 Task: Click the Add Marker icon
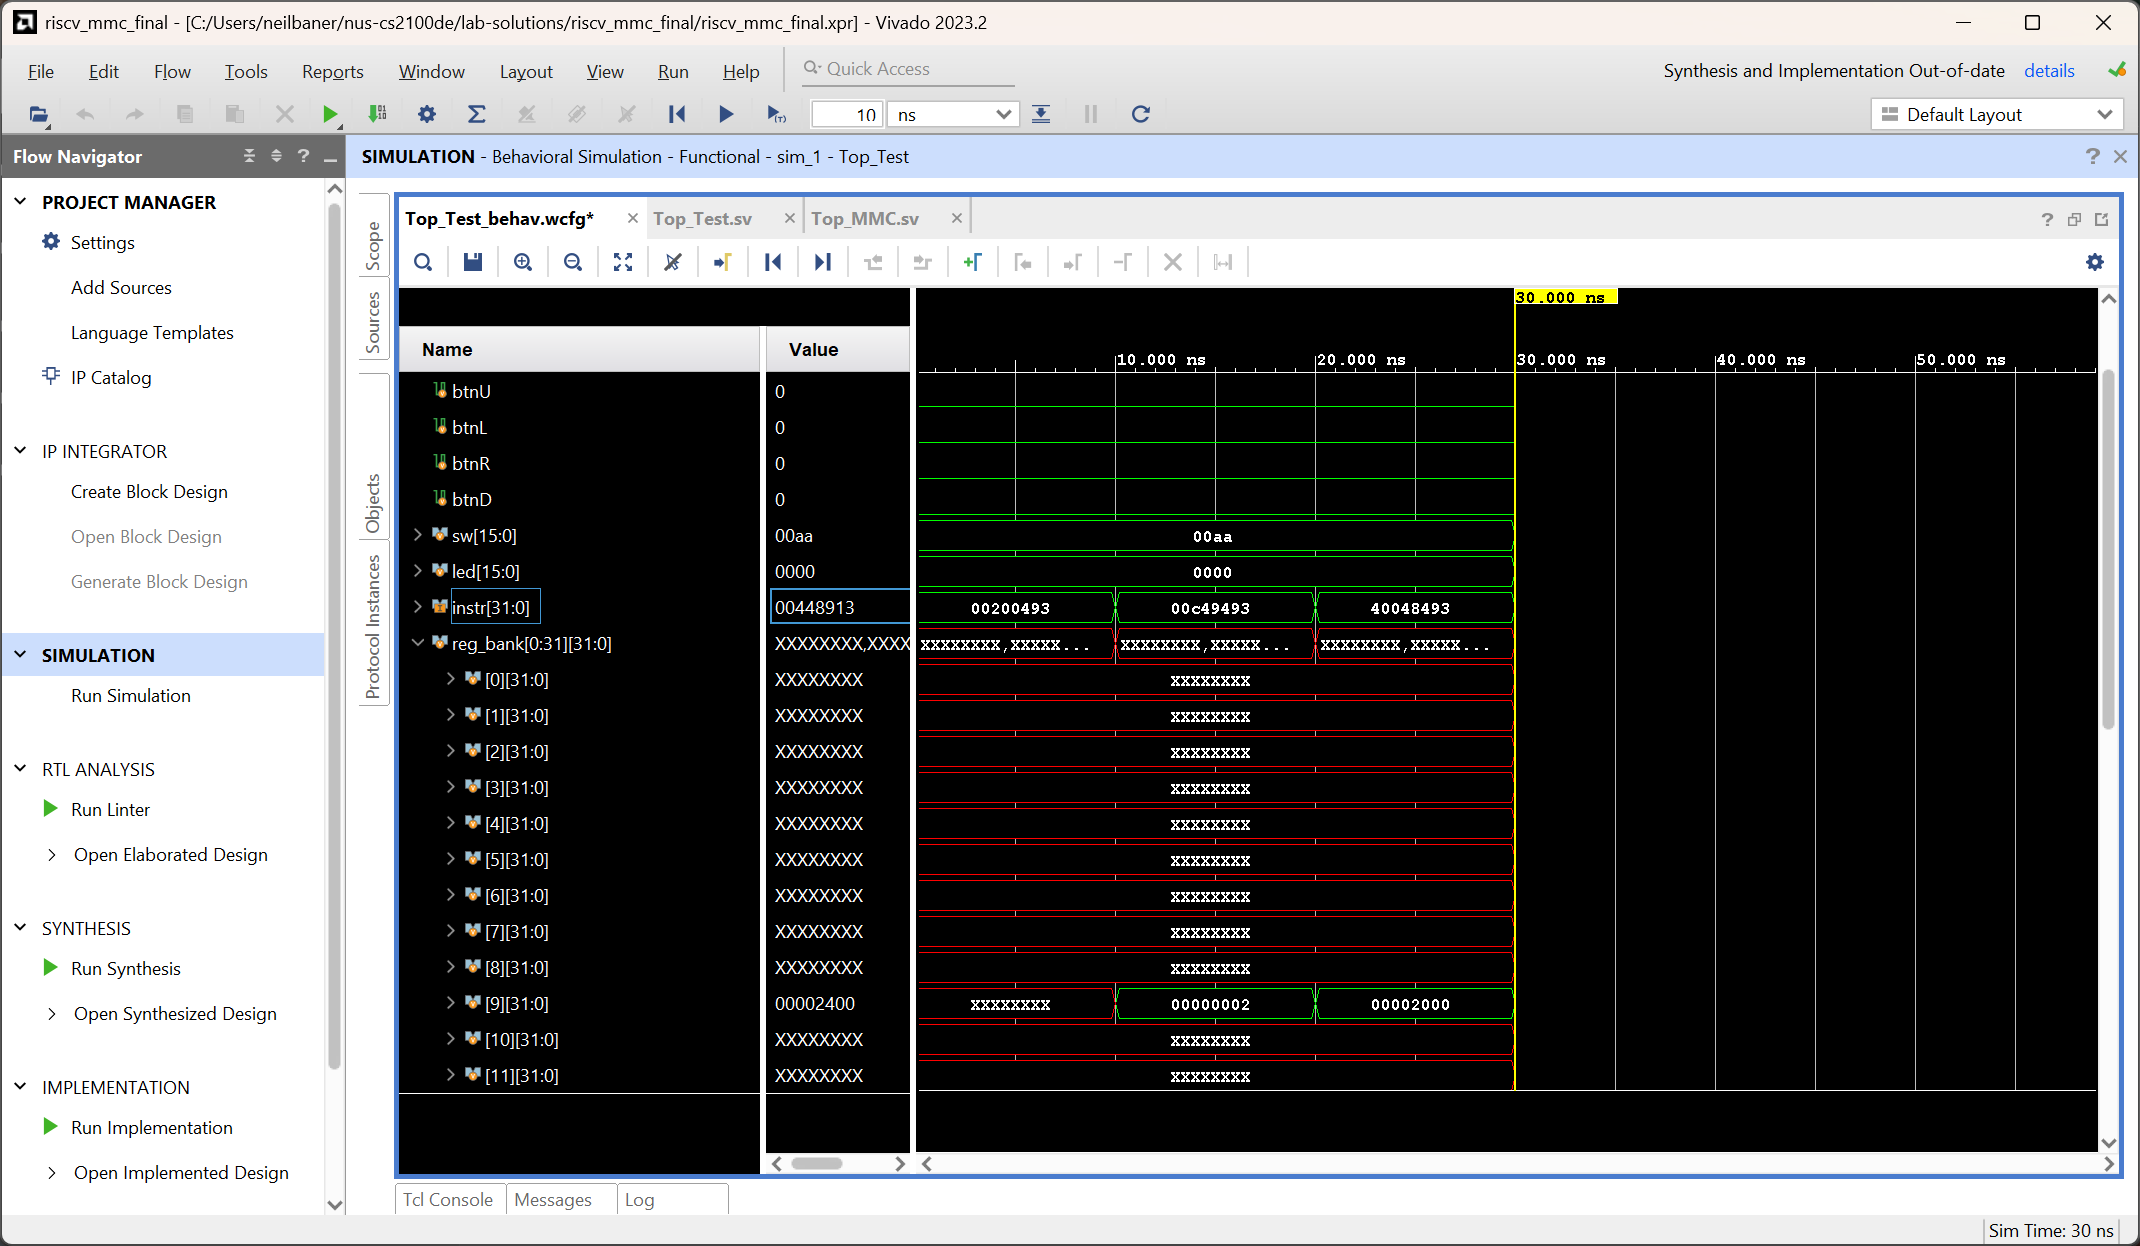[972, 262]
